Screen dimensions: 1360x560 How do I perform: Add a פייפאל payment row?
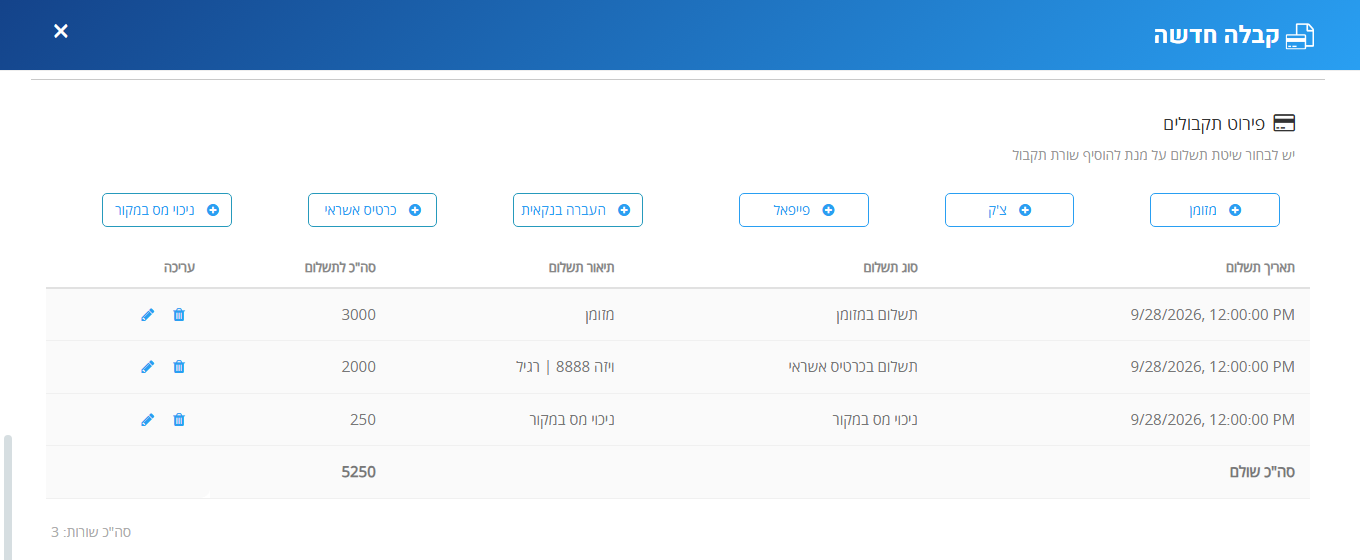pyautogui.click(x=804, y=210)
